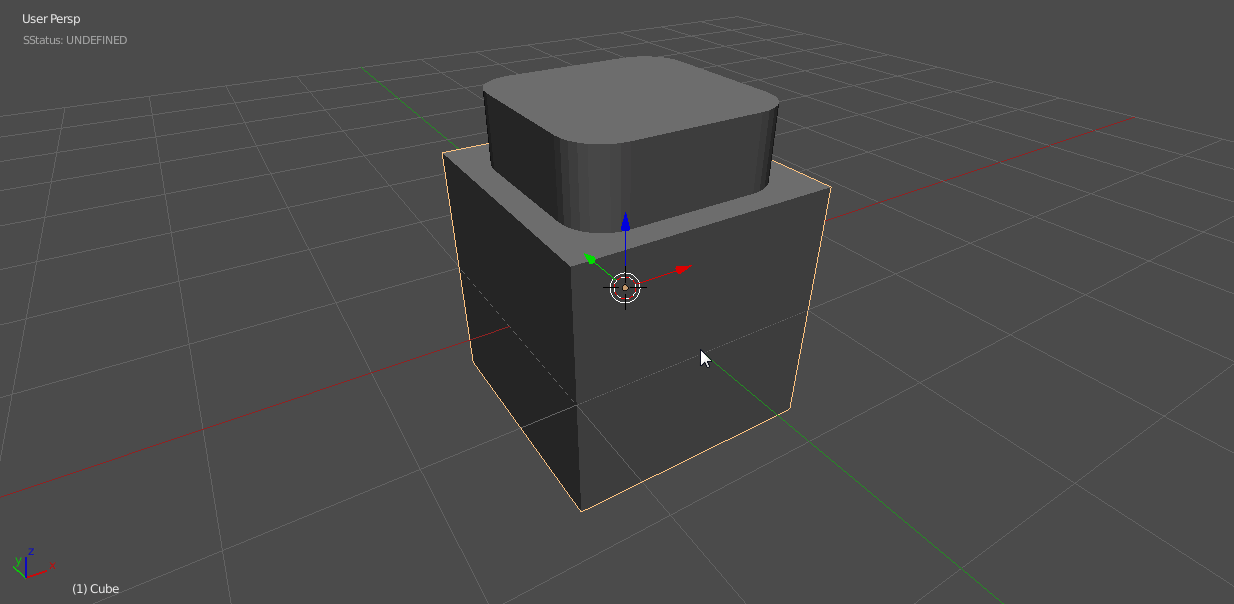The image size is (1234, 604).
Task: Click the 'SStatus: UNDEFINED' text
Action: click(75, 40)
